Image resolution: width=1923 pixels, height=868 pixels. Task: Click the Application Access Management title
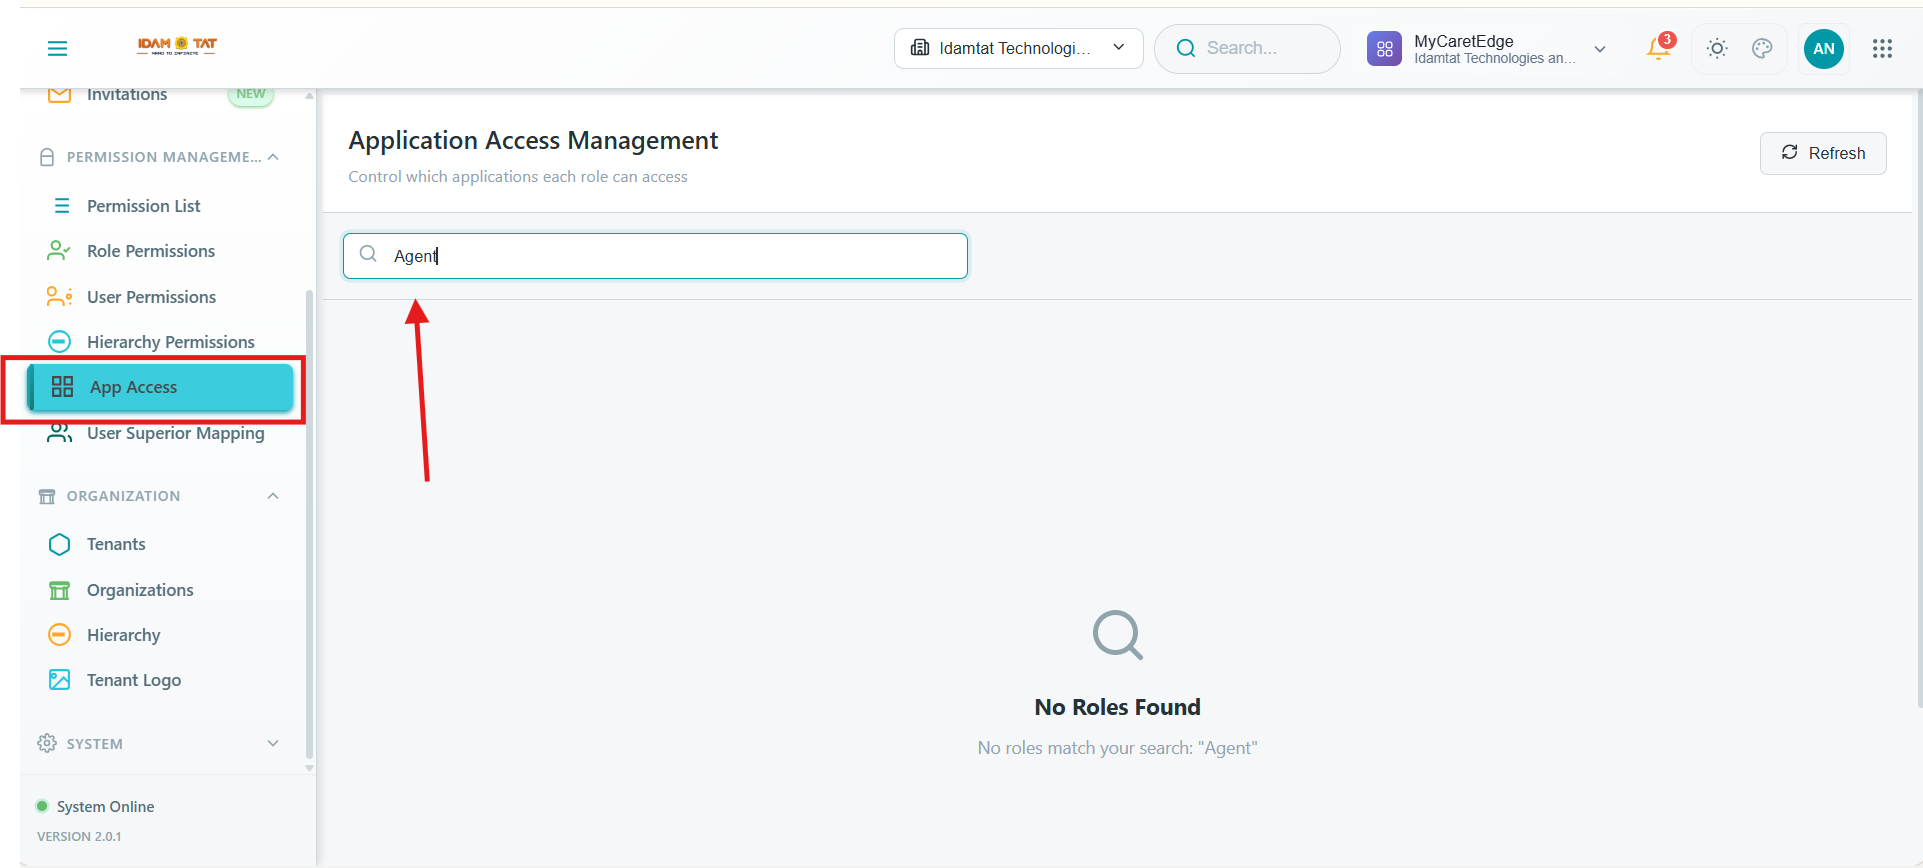[533, 141]
